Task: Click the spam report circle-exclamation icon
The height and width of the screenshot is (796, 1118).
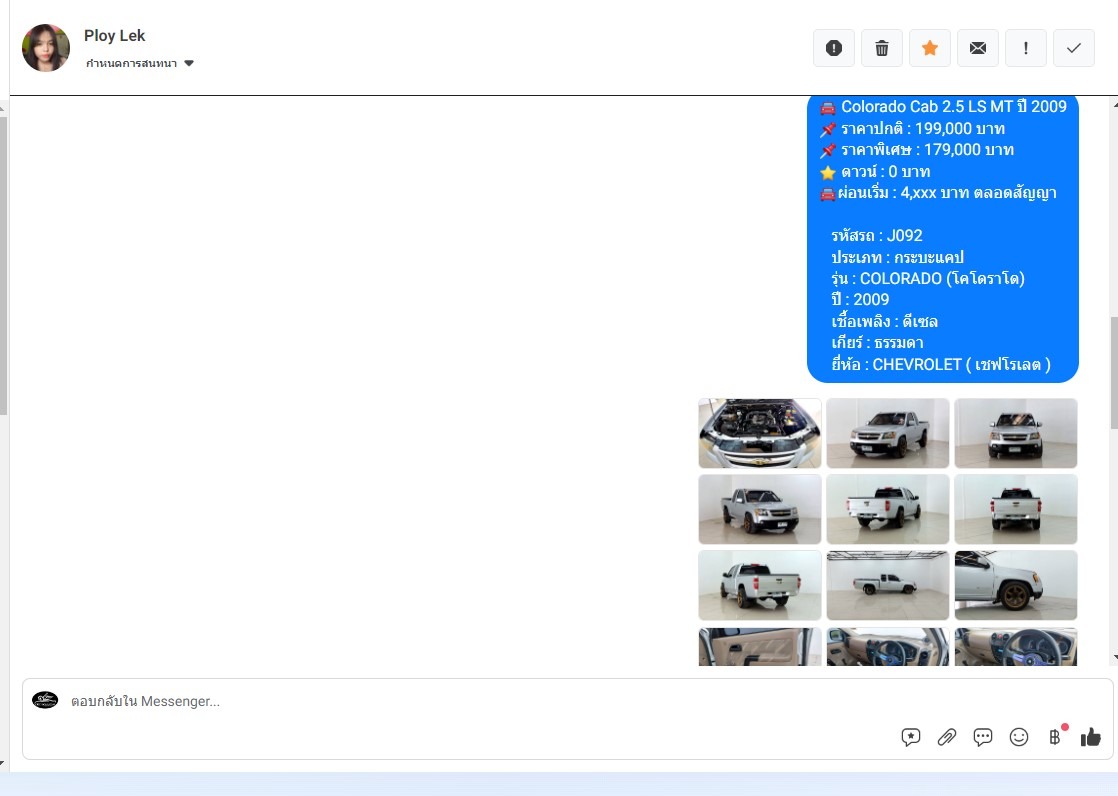Action: (x=834, y=48)
